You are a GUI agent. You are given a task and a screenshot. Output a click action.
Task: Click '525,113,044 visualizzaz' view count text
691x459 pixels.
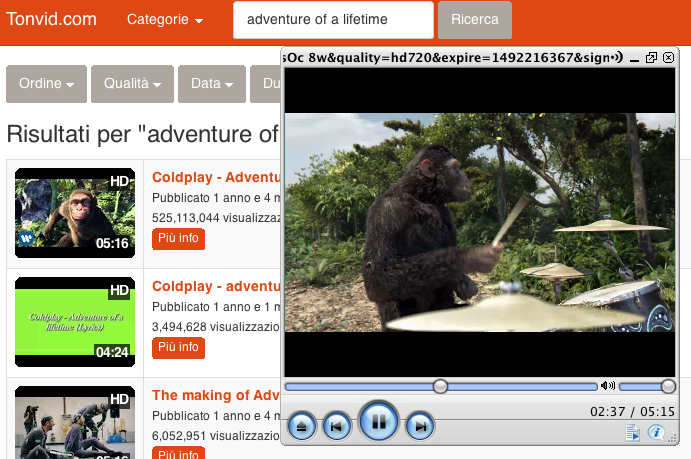click(216, 218)
